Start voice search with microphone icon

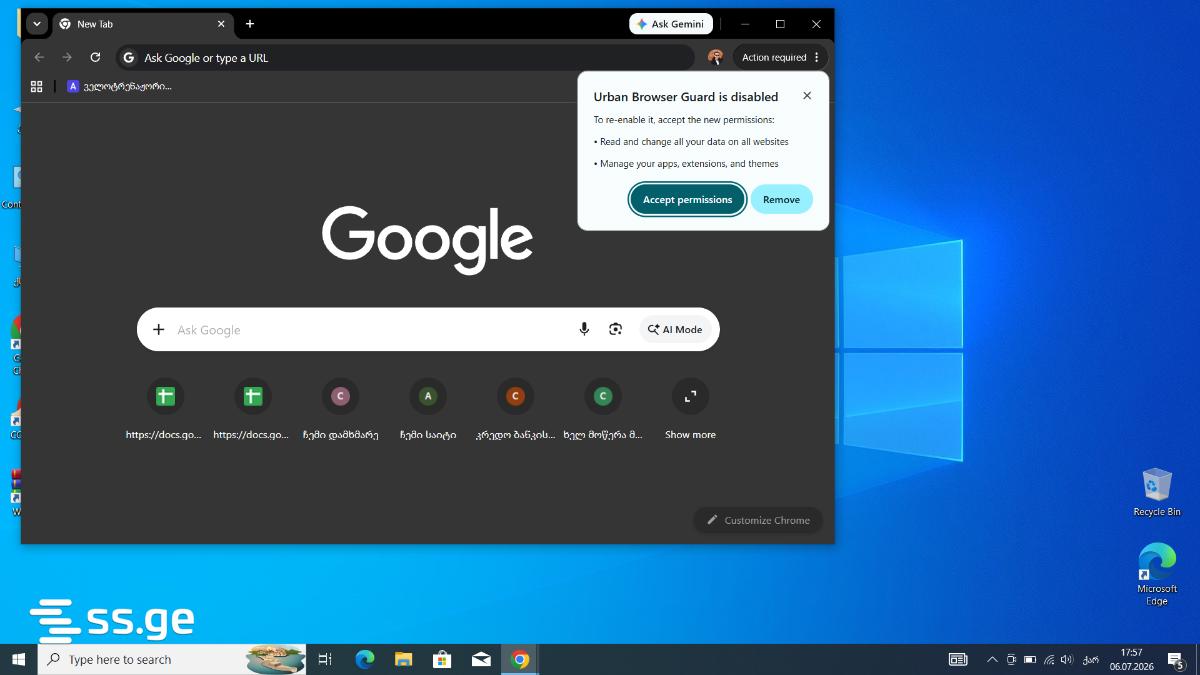(x=584, y=330)
